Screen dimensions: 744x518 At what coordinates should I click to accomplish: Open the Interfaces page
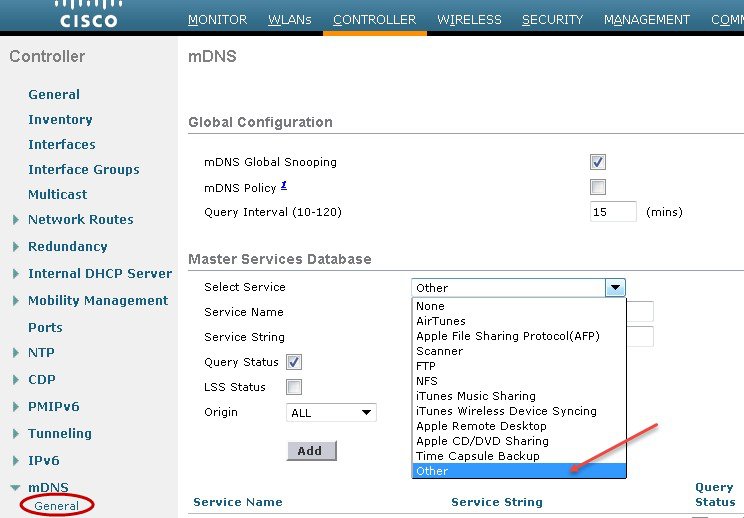click(62, 144)
